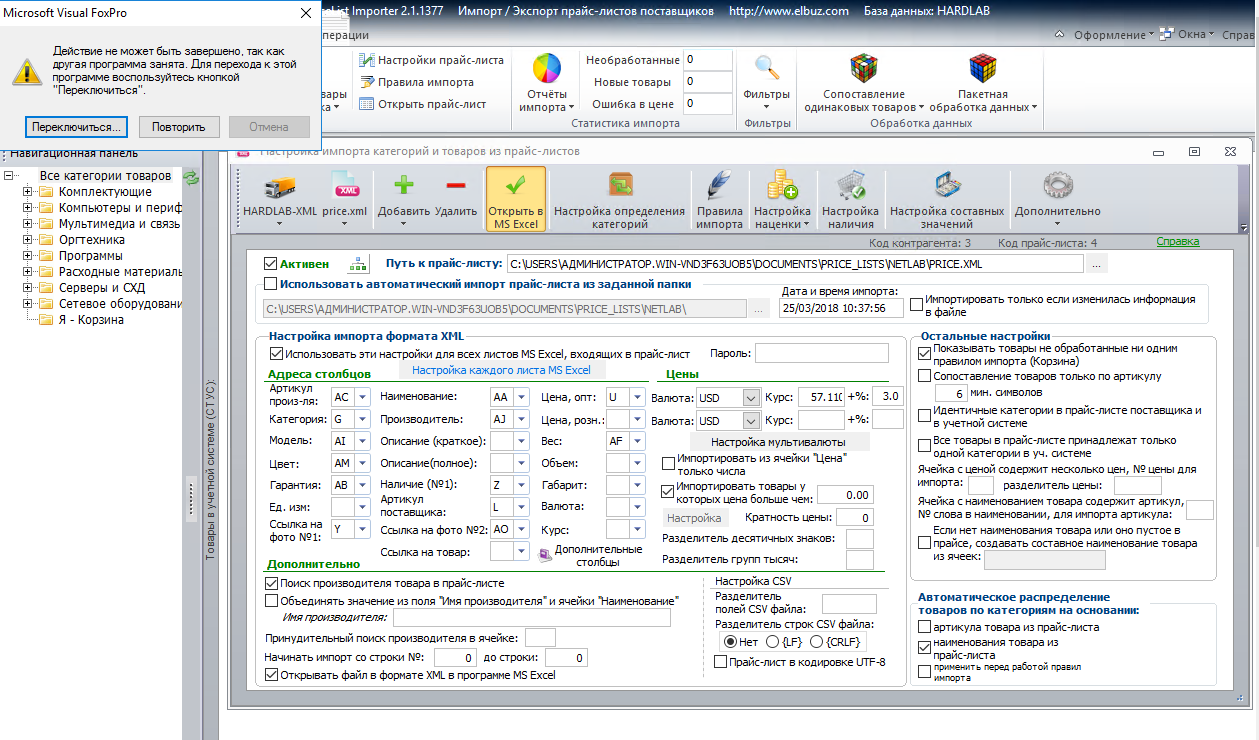
Task: Toggle Поиск производителя товара в прайс-листе
Action: [271, 582]
